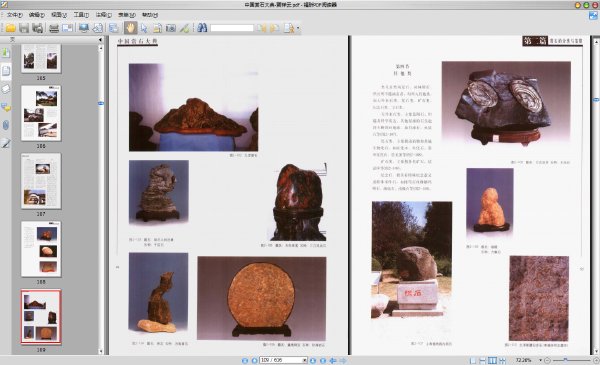
Task: Click the zoom out minus button
Action: [548, 360]
